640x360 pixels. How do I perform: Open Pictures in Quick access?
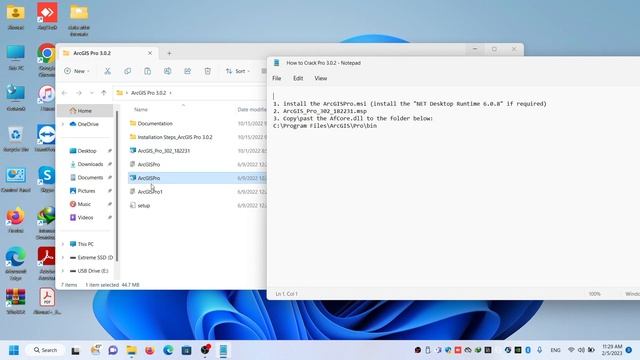click(x=86, y=191)
